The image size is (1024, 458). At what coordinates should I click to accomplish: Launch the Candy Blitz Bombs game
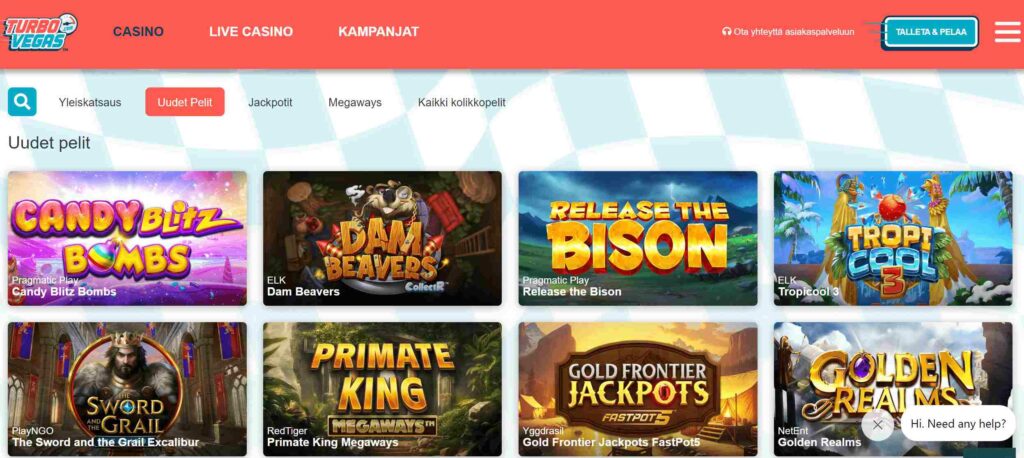[x=127, y=238]
